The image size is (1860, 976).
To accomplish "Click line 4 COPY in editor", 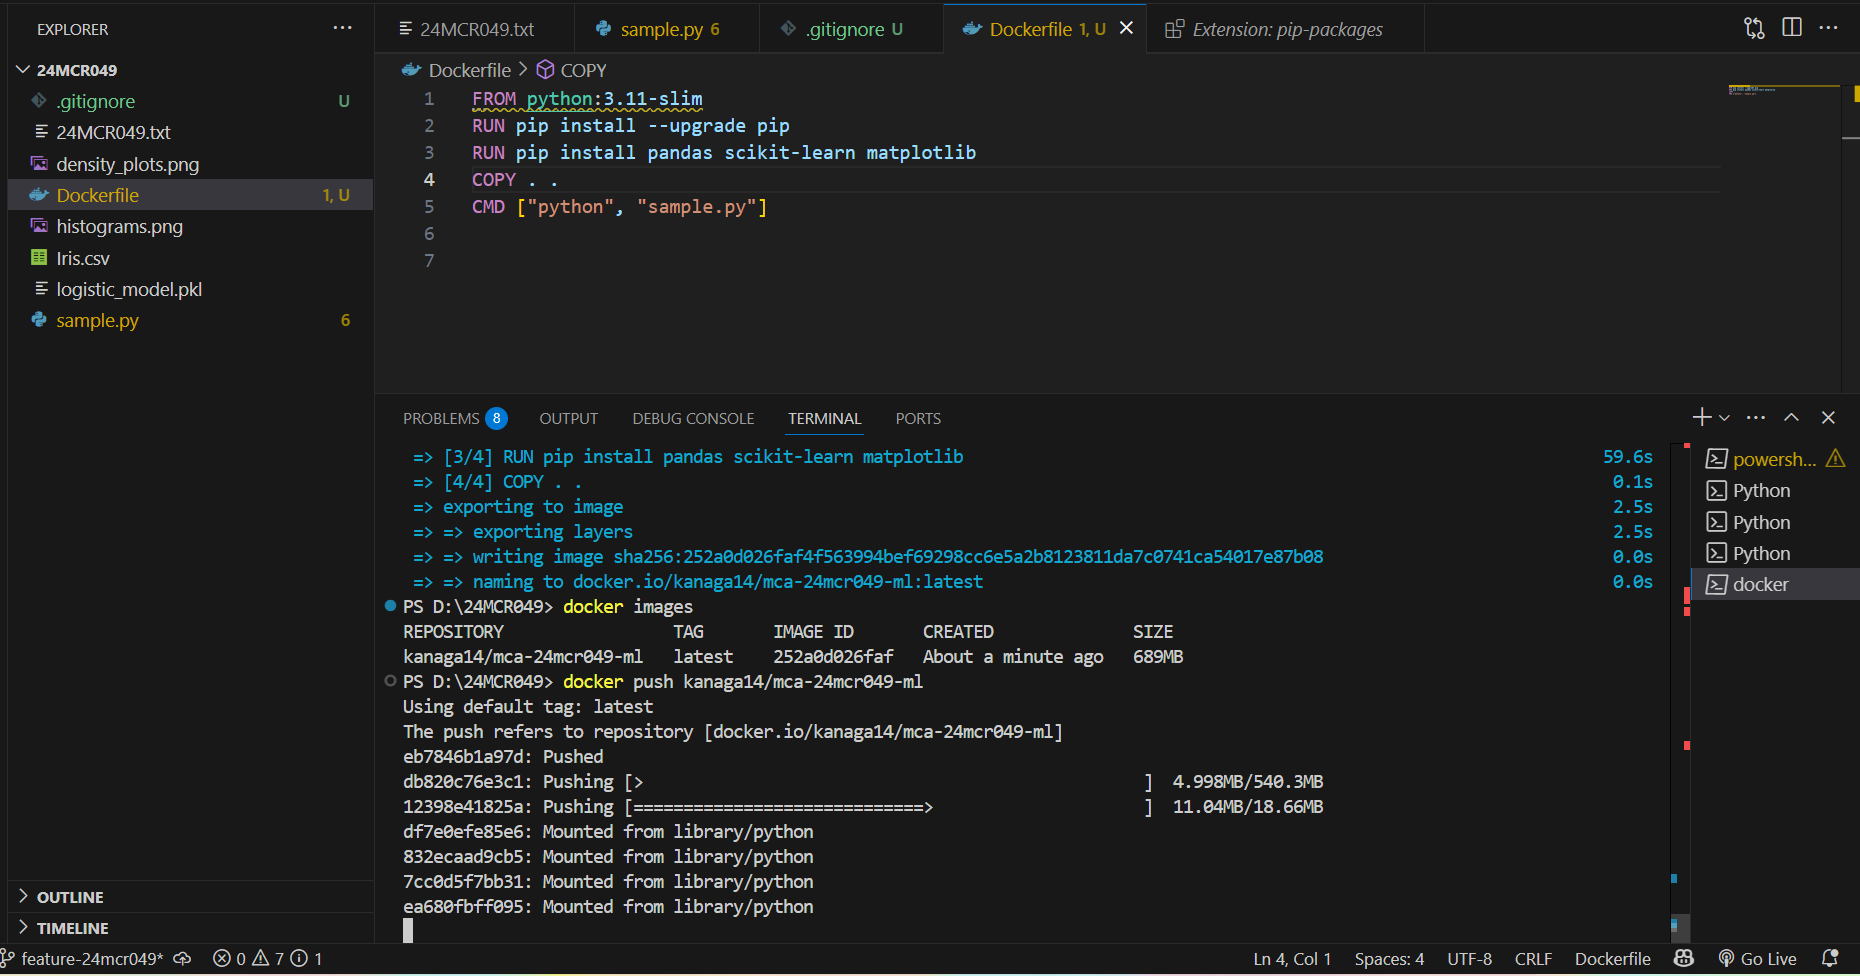I will point(514,180).
